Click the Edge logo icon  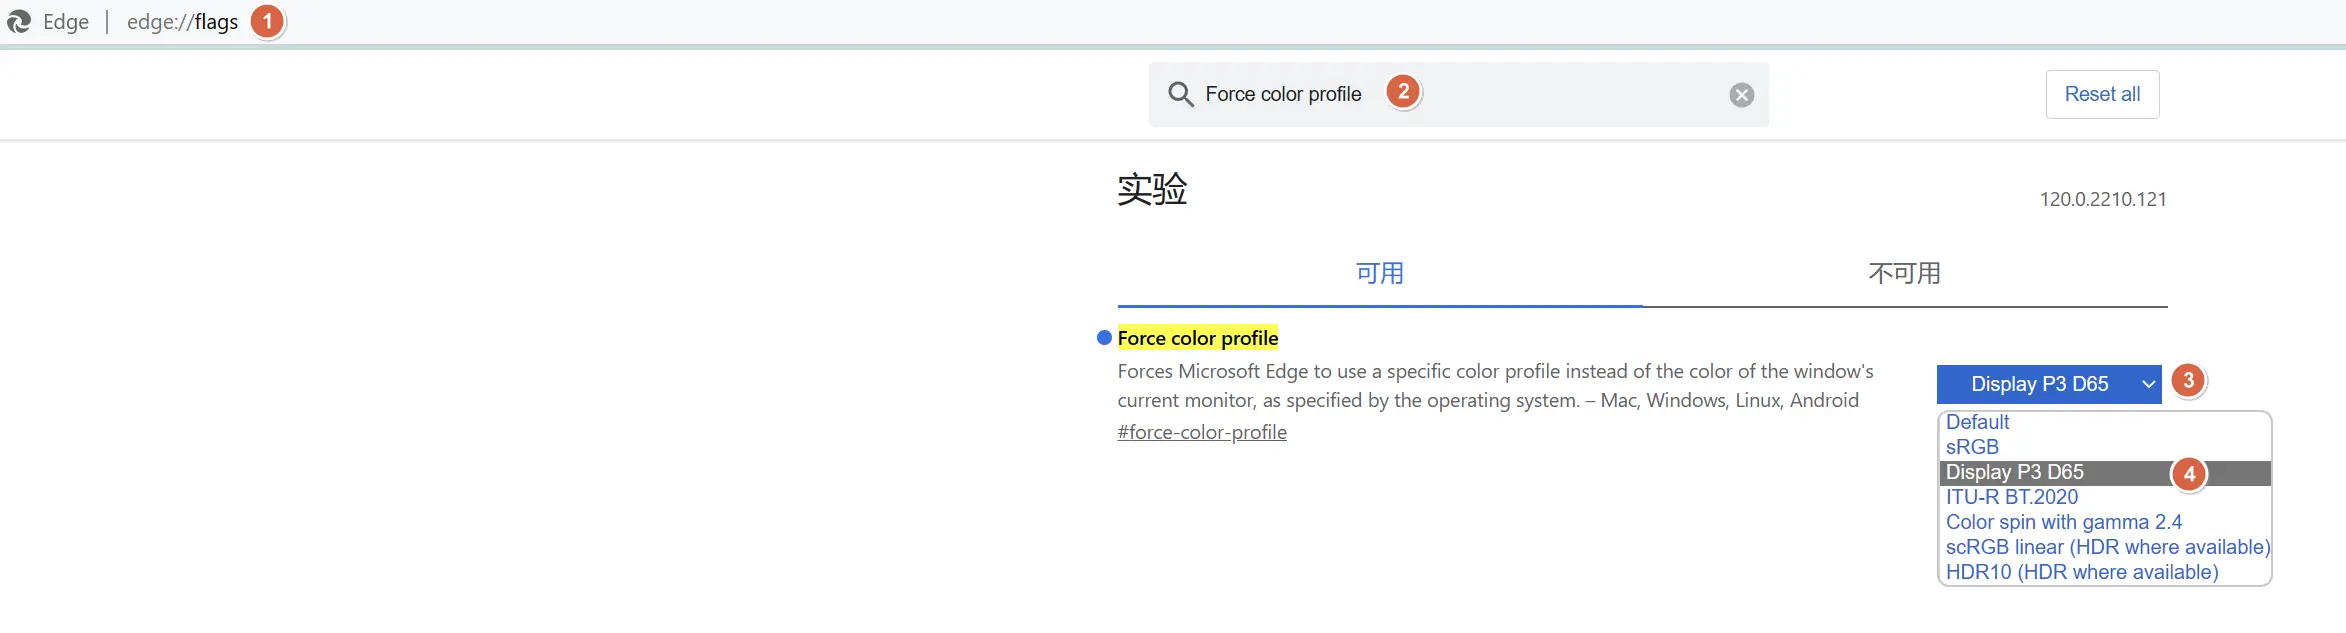pos(19,22)
